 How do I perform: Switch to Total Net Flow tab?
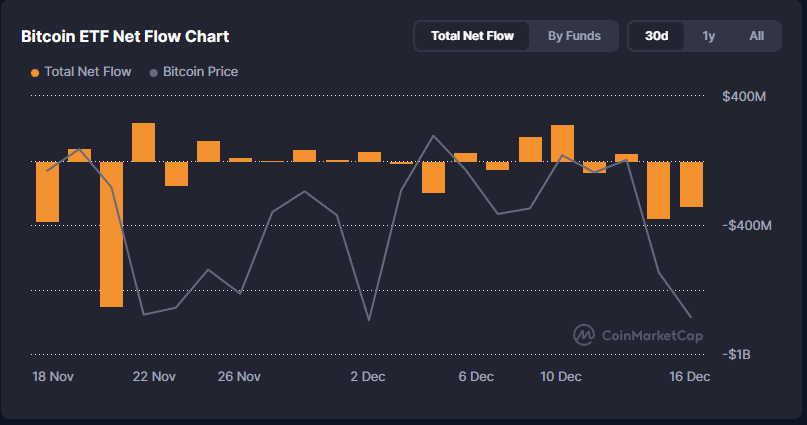coord(472,36)
